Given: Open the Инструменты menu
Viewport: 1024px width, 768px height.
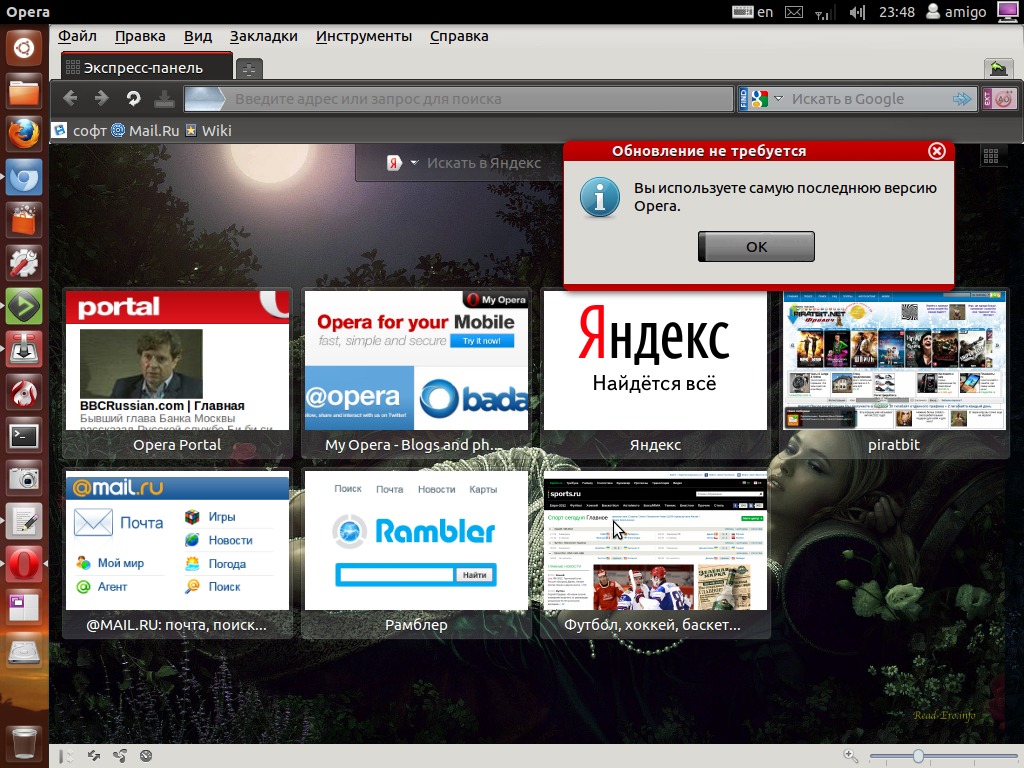Looking at the screenshot, I should (x=364, y=37).
